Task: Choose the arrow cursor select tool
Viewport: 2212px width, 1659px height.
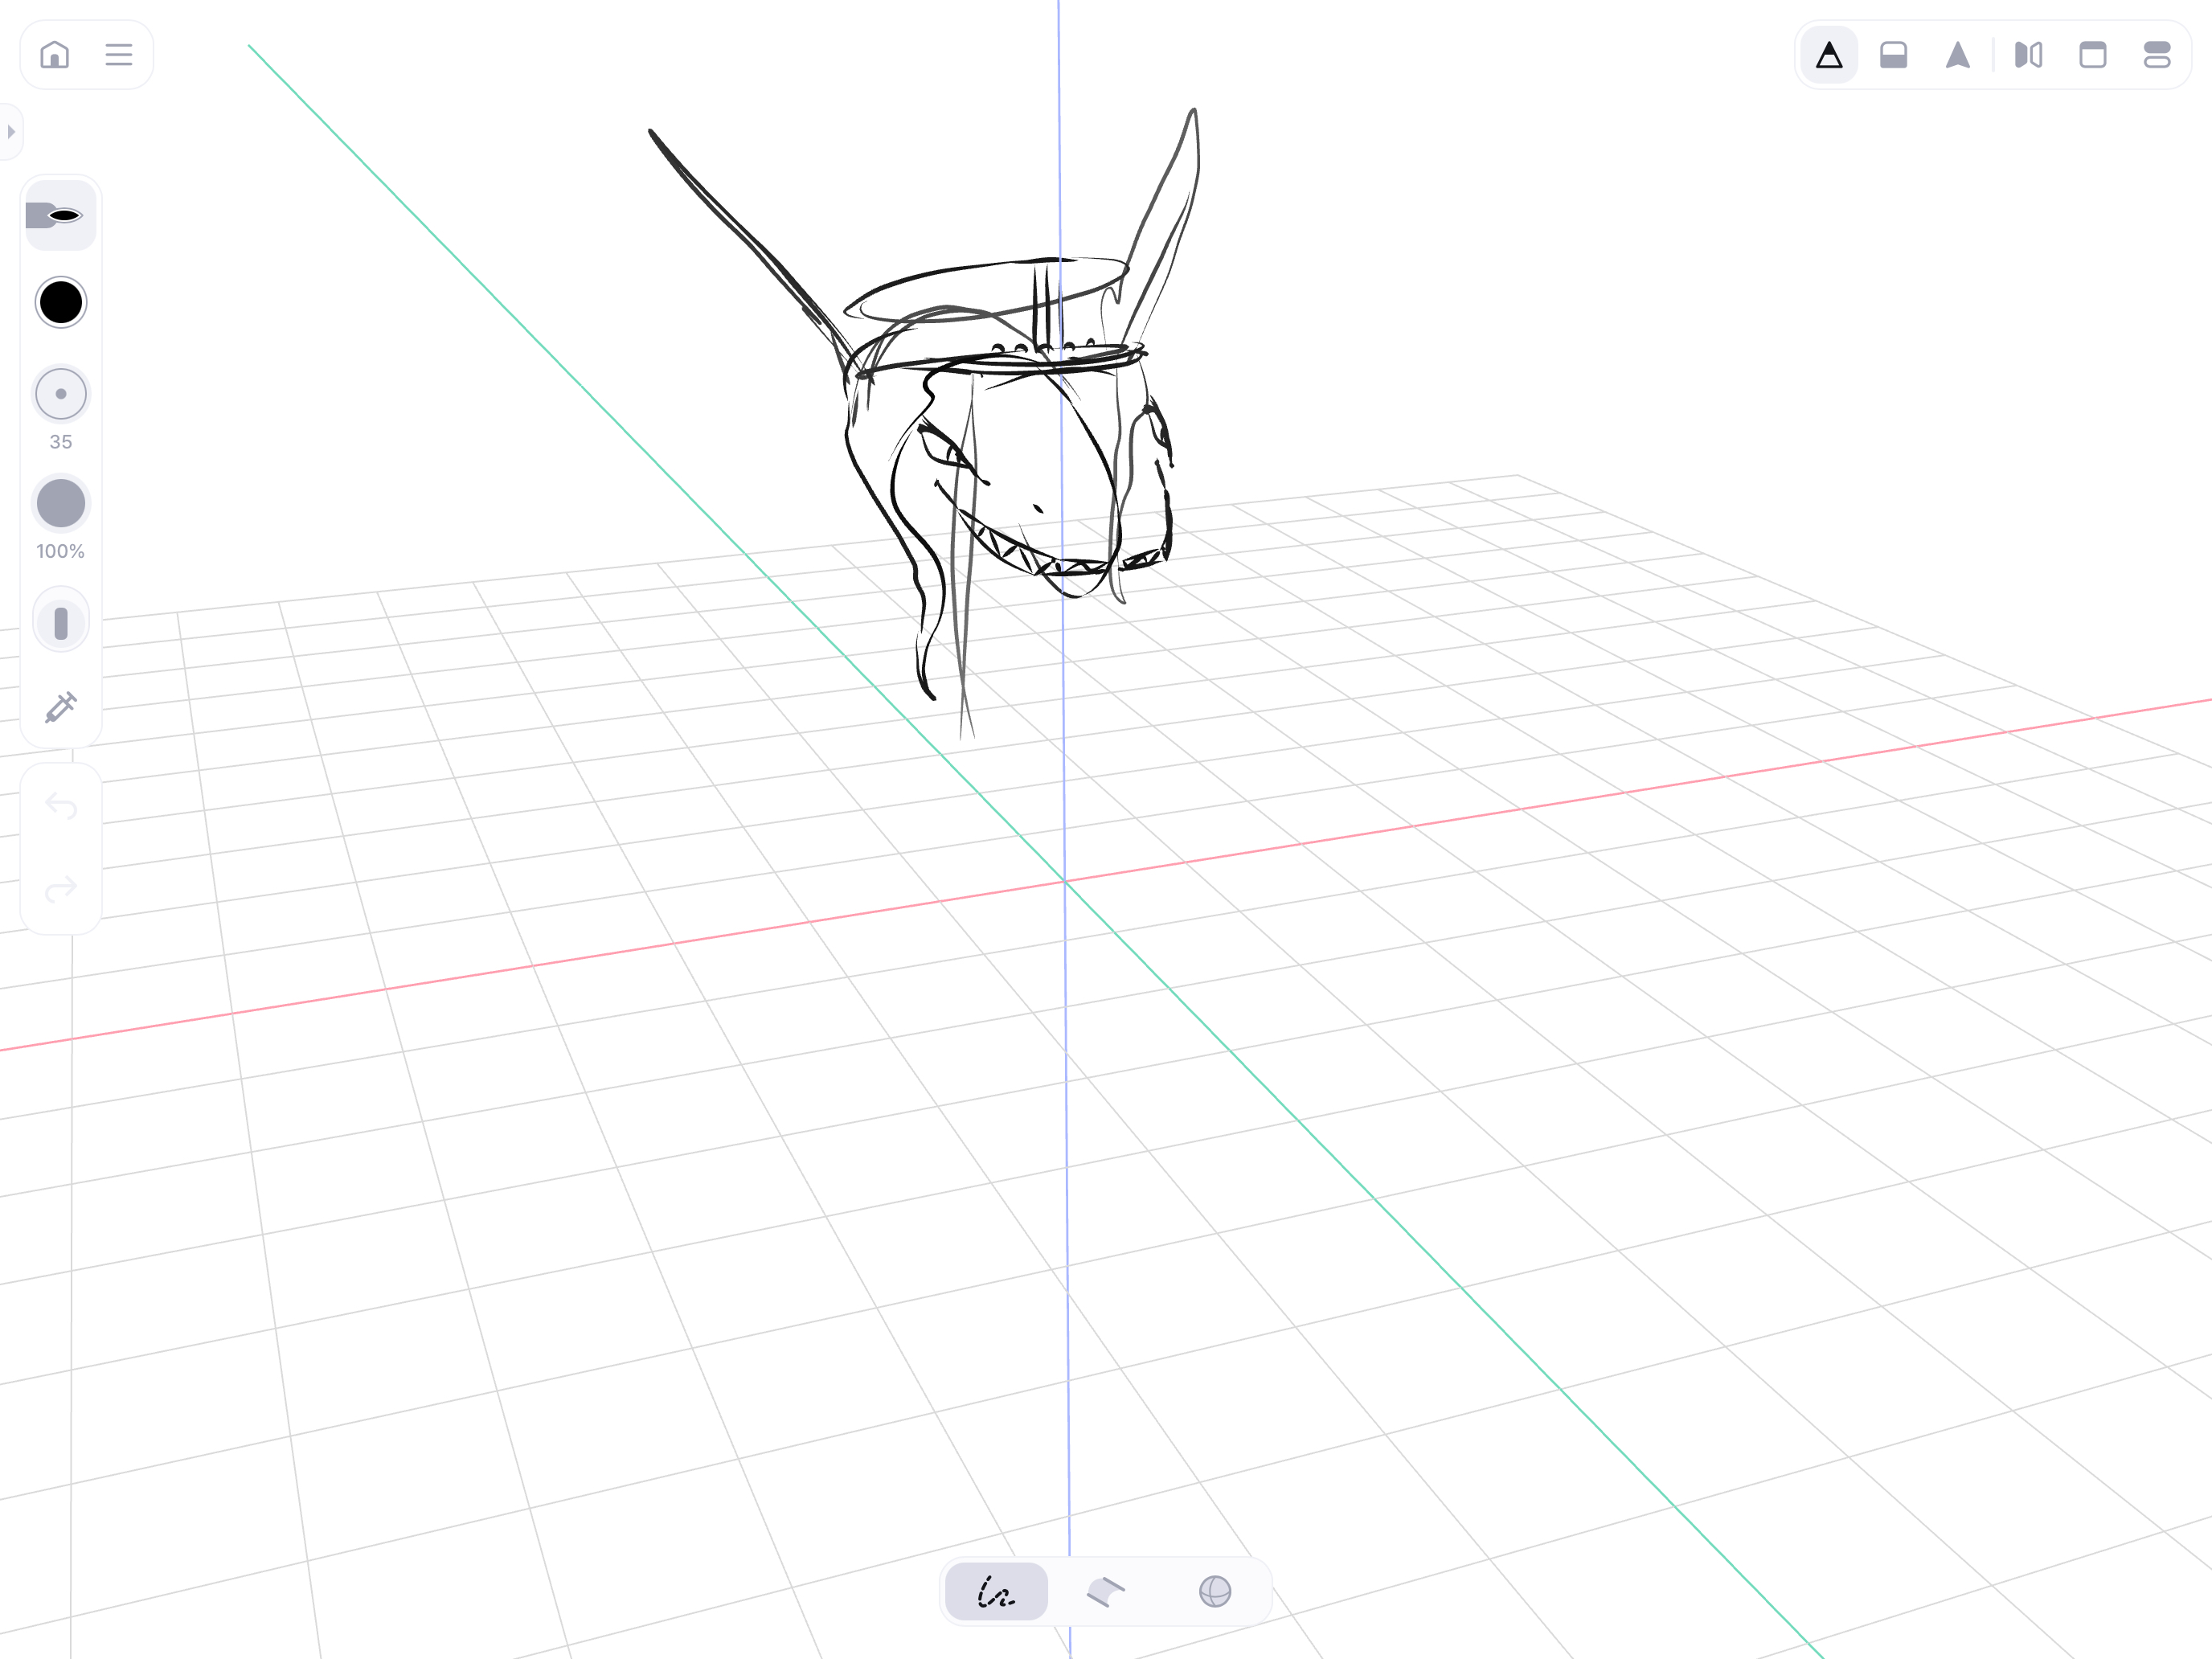Action: click(1957, 55)
